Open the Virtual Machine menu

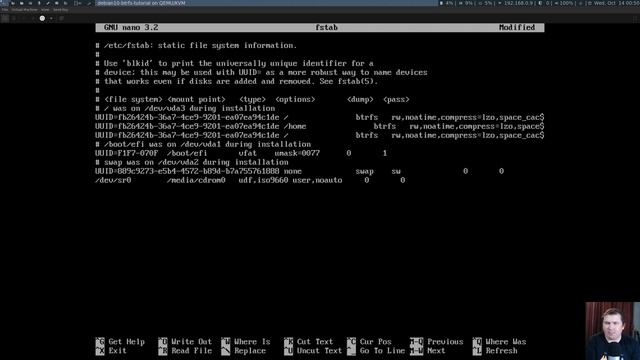24,10
